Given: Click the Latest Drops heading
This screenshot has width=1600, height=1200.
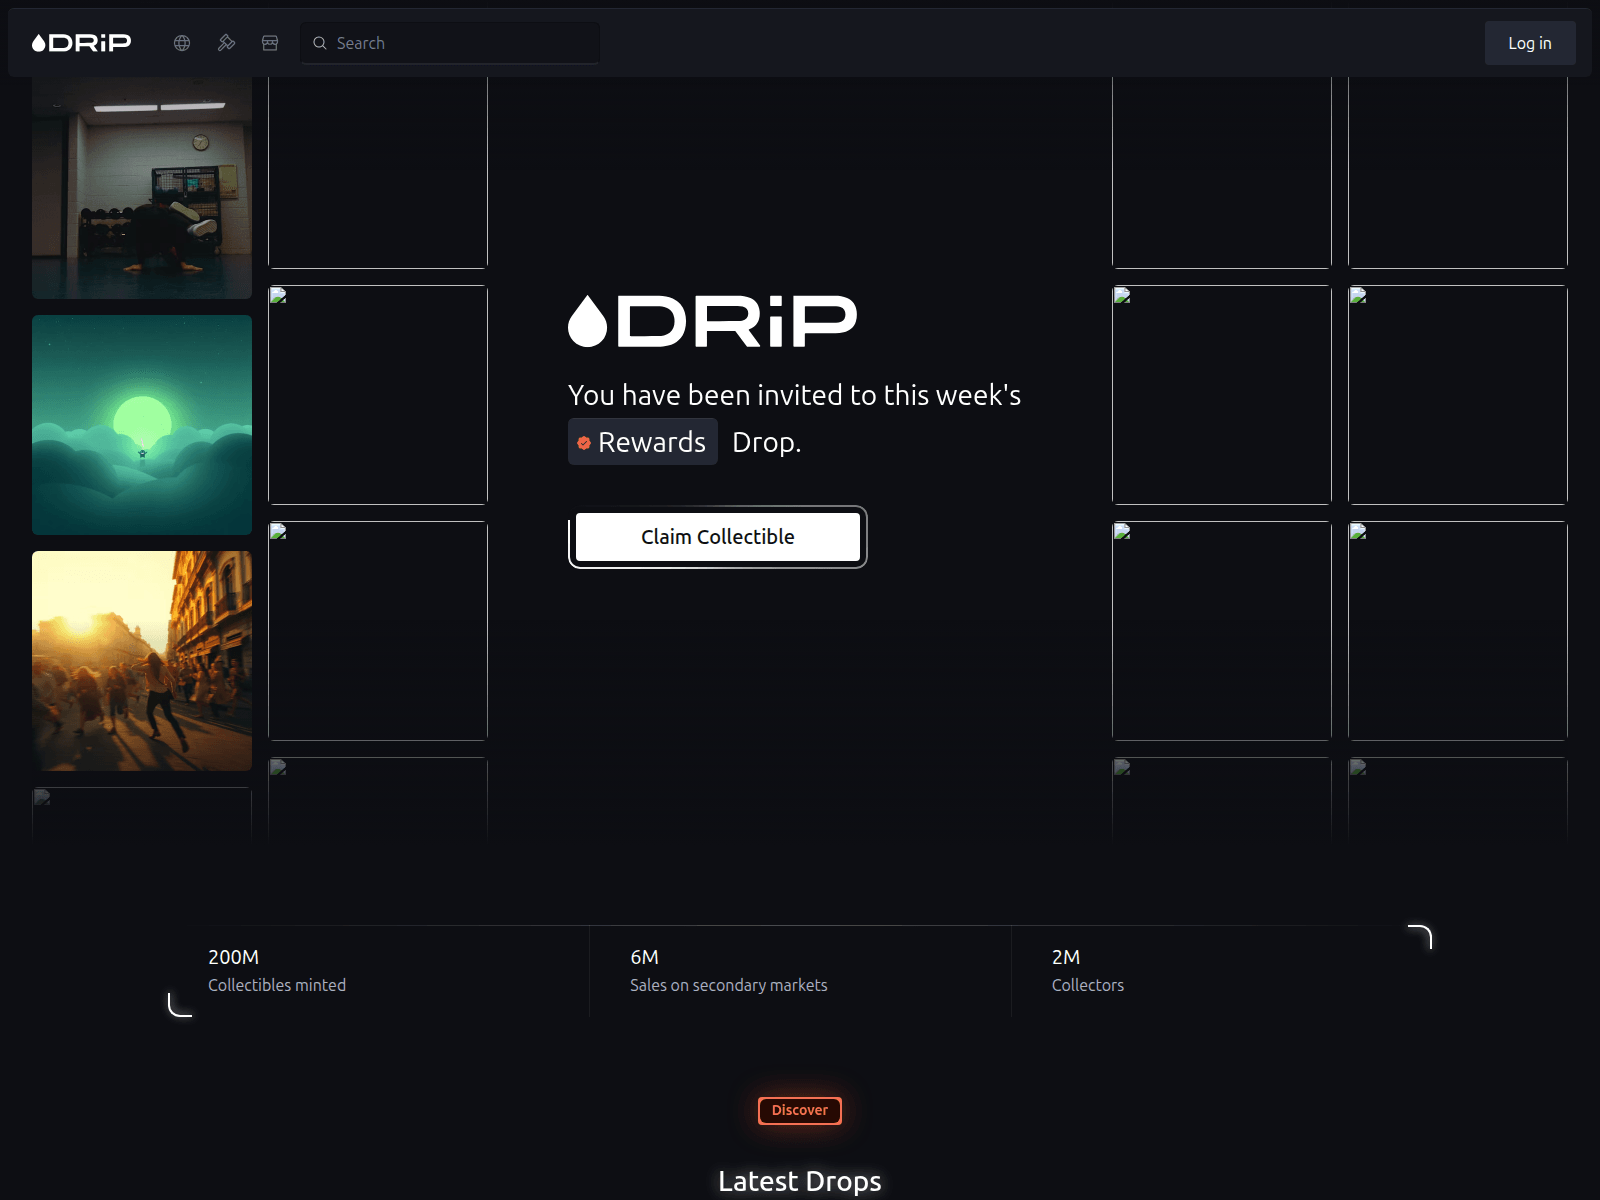Looking at the screenshot, I should [x=800, y=1181].
